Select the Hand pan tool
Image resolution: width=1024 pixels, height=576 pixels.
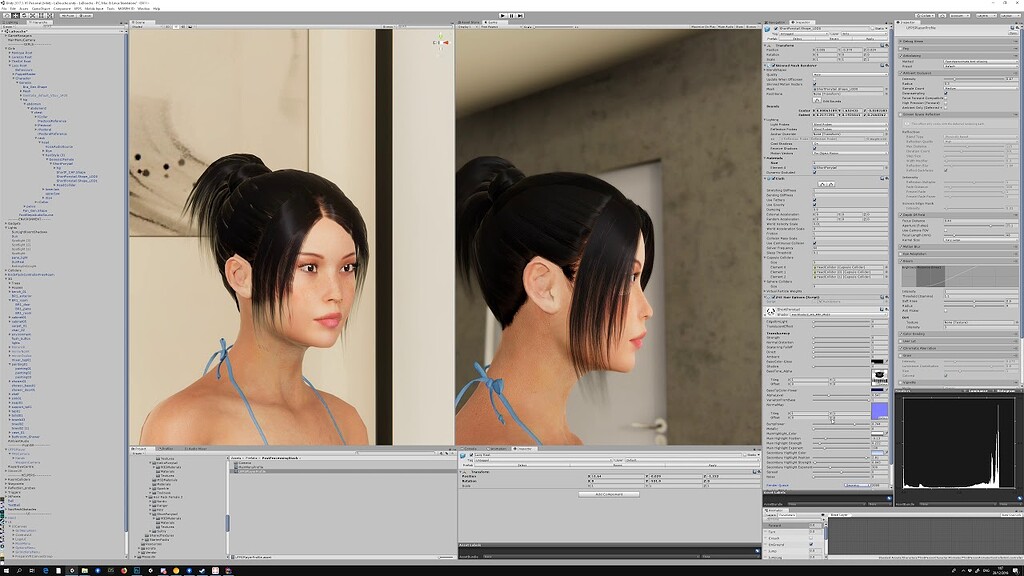(x=6, y=16)
